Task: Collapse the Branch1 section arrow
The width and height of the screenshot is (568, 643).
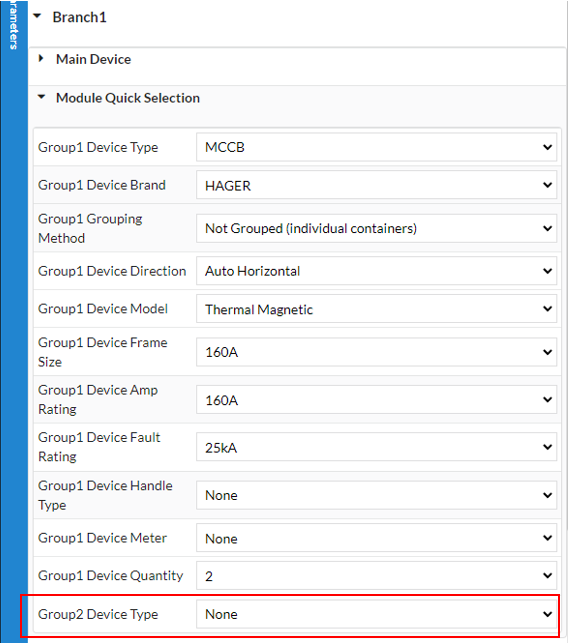Action: [x=37, y=16]
